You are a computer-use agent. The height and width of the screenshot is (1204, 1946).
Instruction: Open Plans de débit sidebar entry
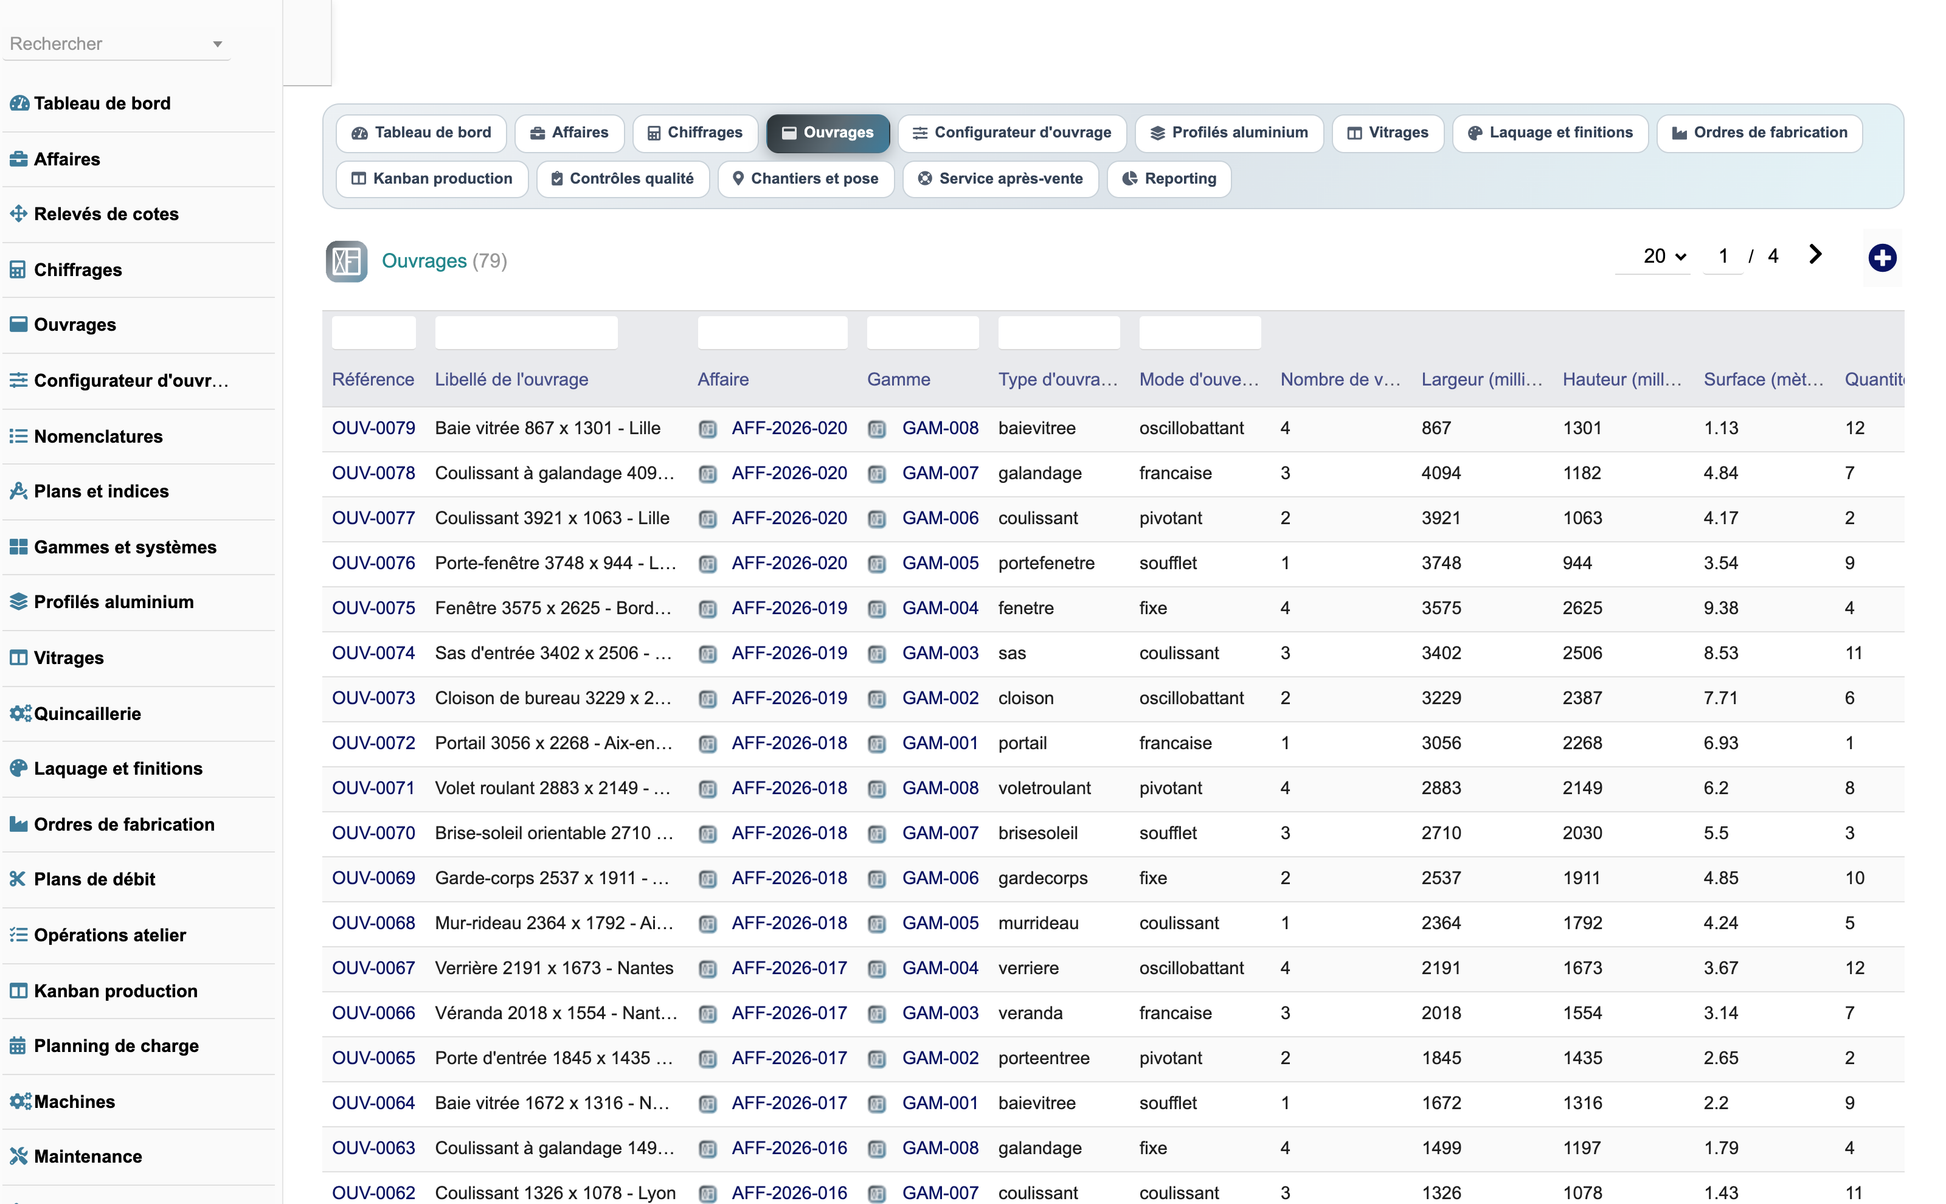[x=94, y=879]
